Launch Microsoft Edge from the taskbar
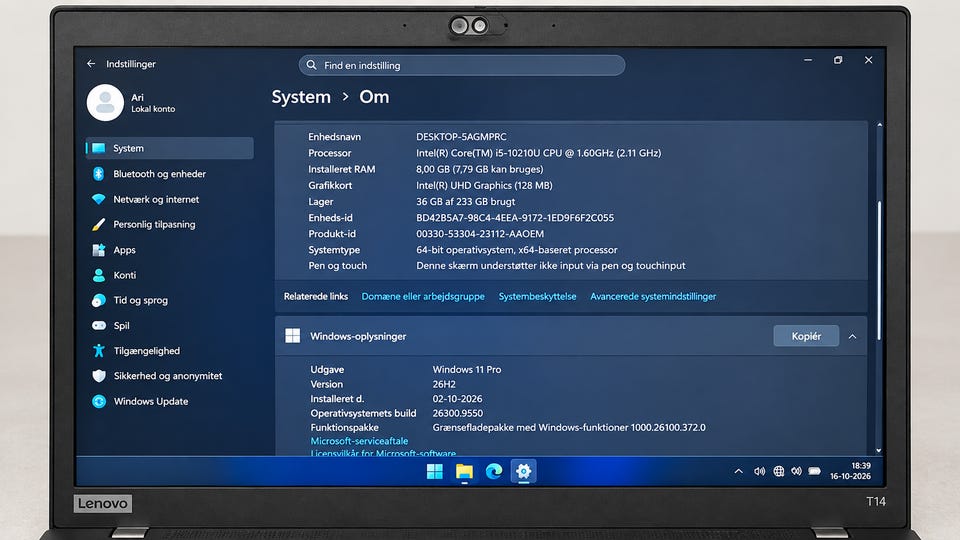Screen dimensions: 960x540 493,471
